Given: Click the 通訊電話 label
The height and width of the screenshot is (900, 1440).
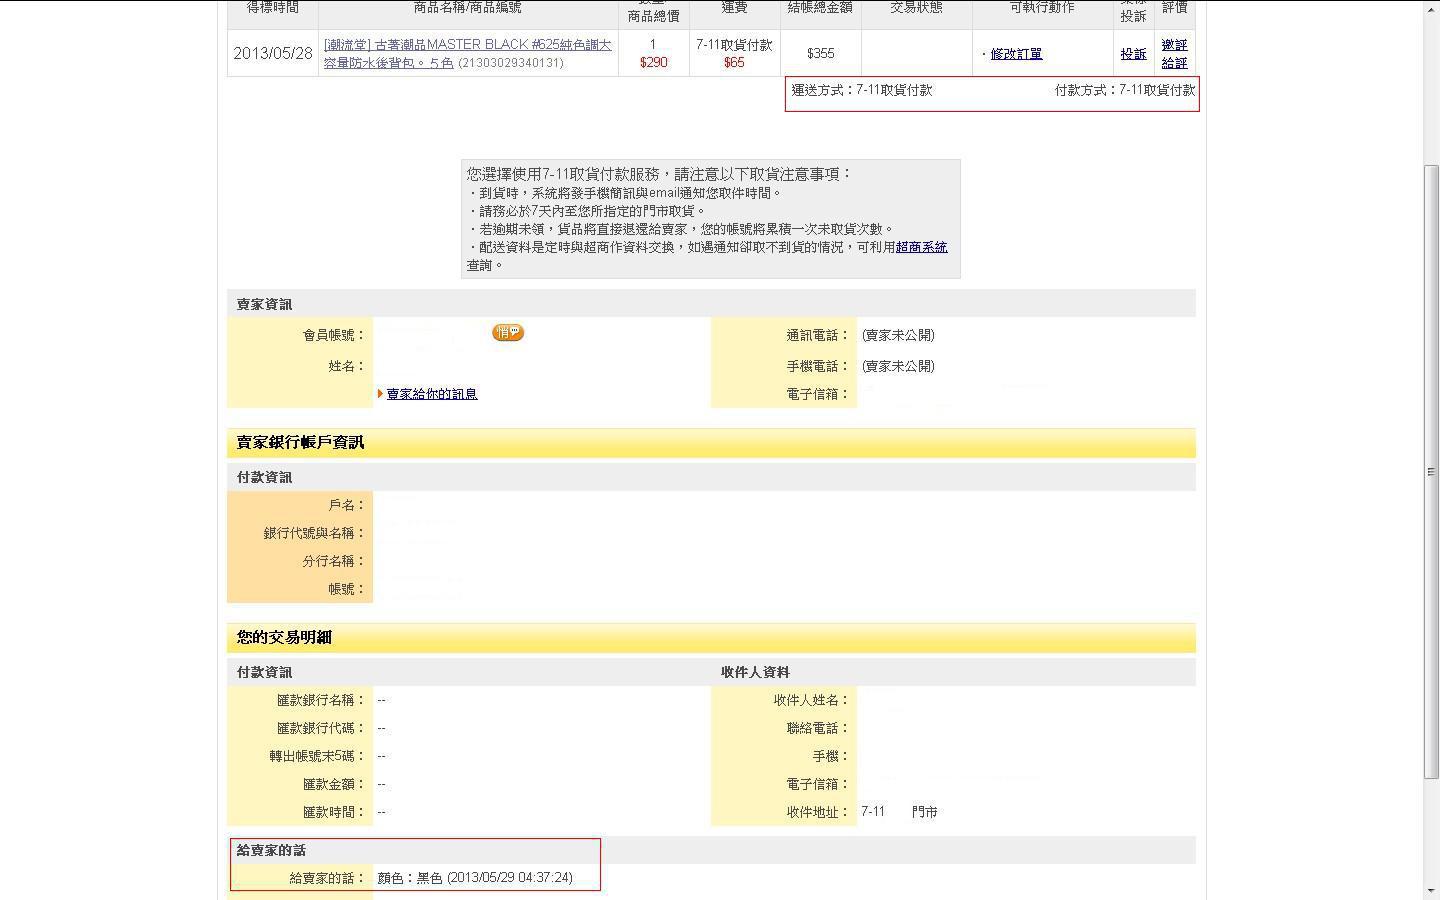Looking at the screenshot, I should click(818, 335).
